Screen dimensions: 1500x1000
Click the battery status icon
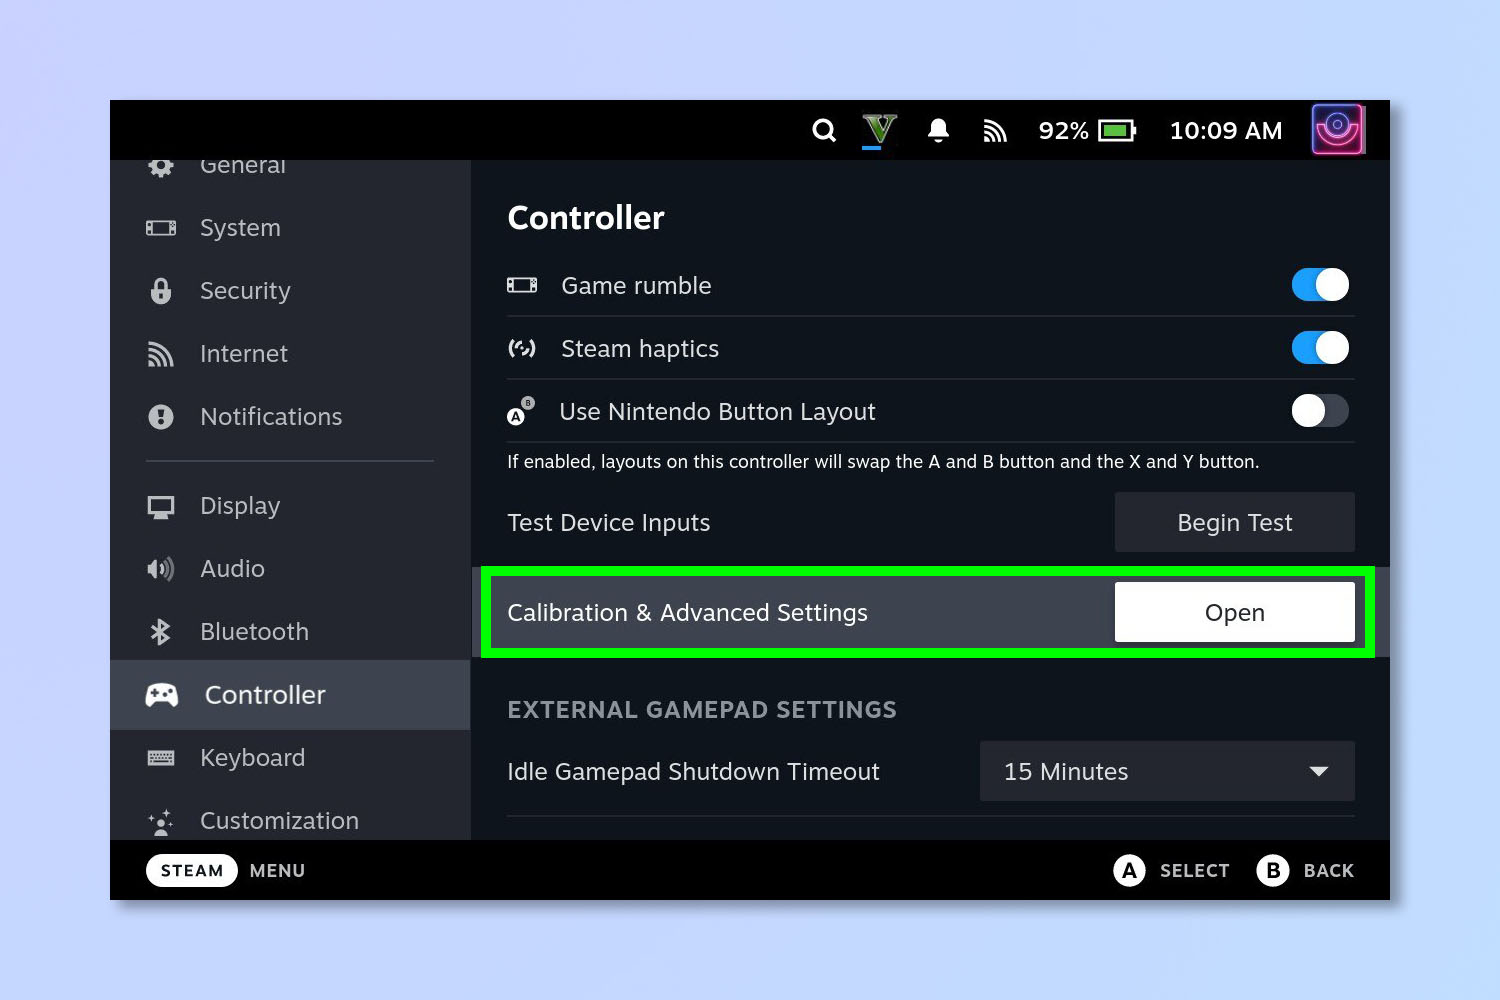[x=1117, y=131]
